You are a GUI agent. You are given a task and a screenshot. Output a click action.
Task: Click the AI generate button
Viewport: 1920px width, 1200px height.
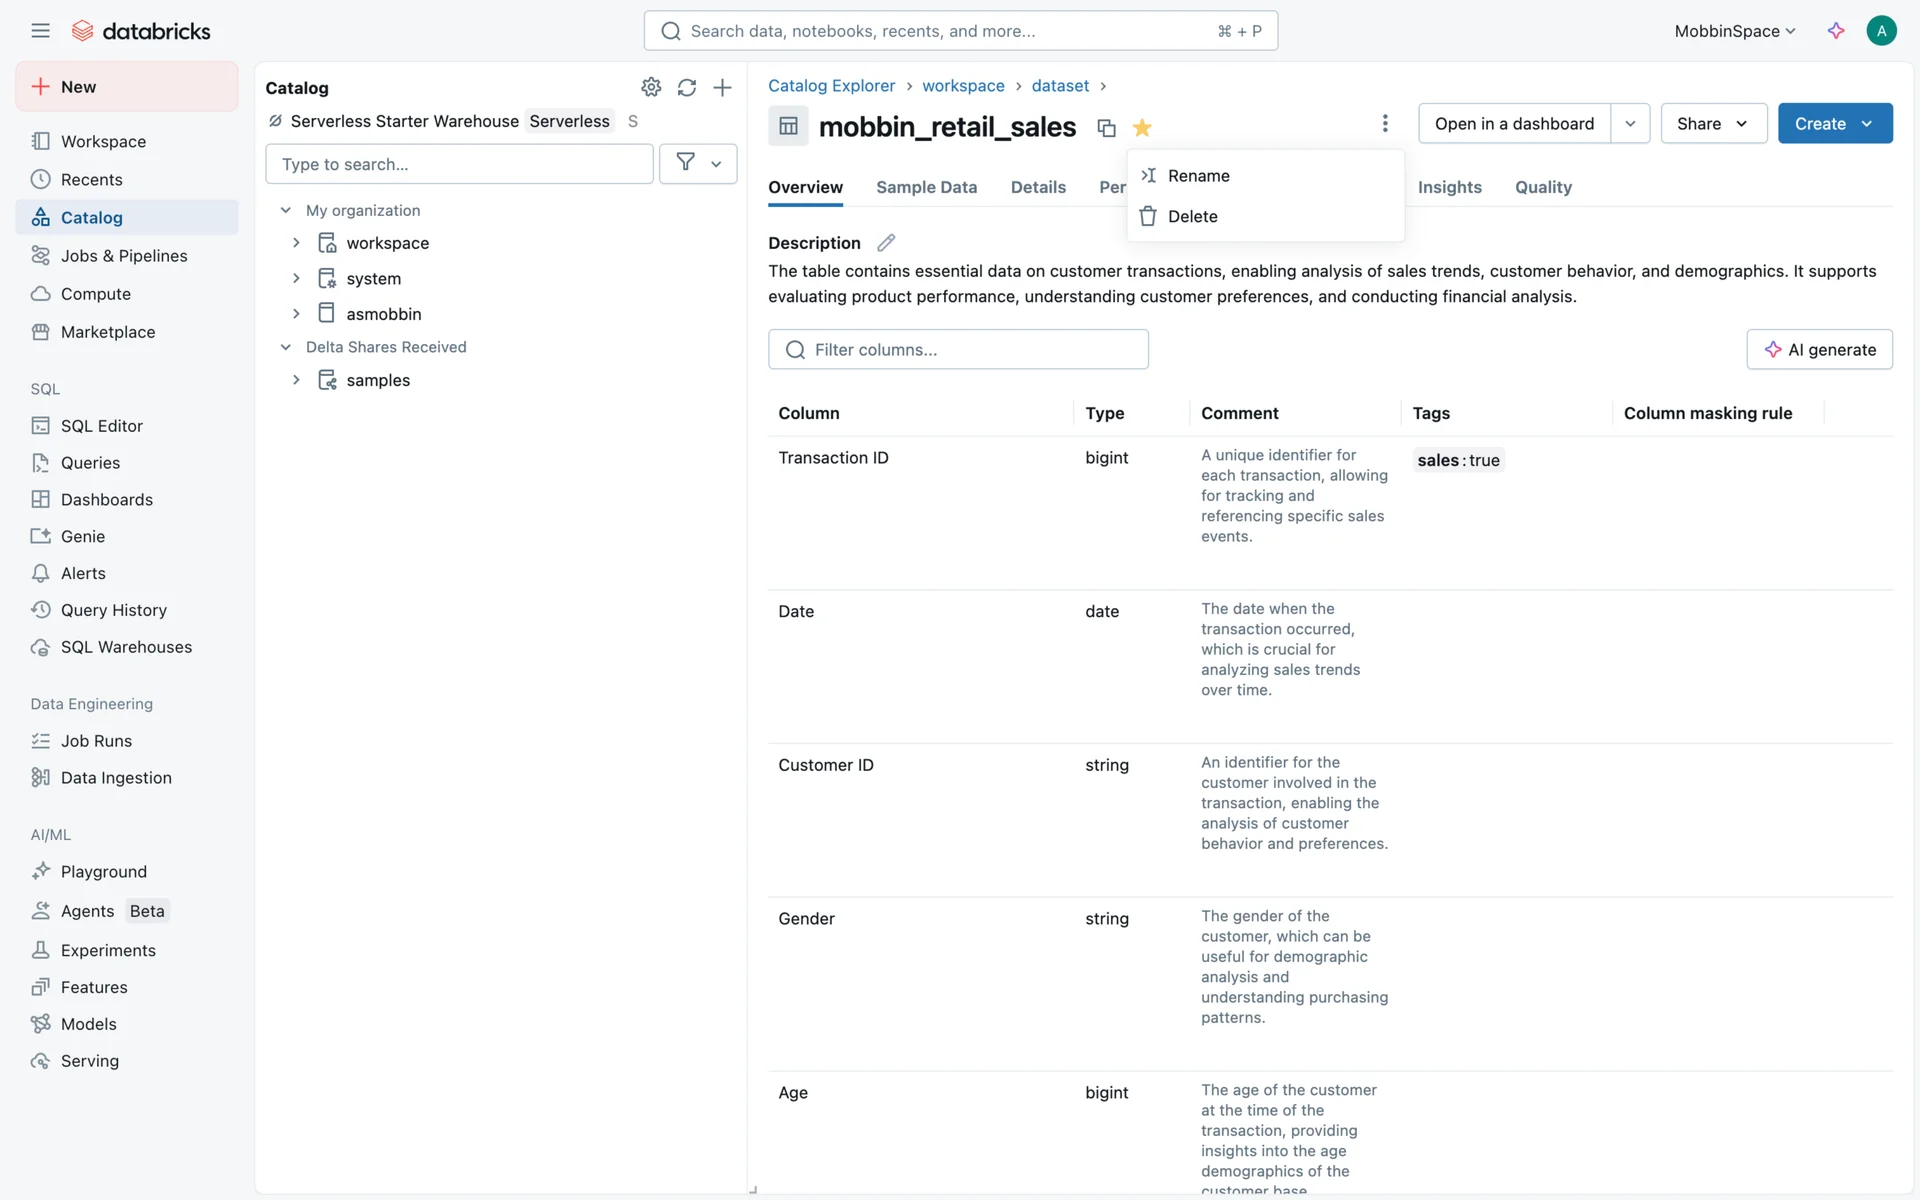point(1819,350)
